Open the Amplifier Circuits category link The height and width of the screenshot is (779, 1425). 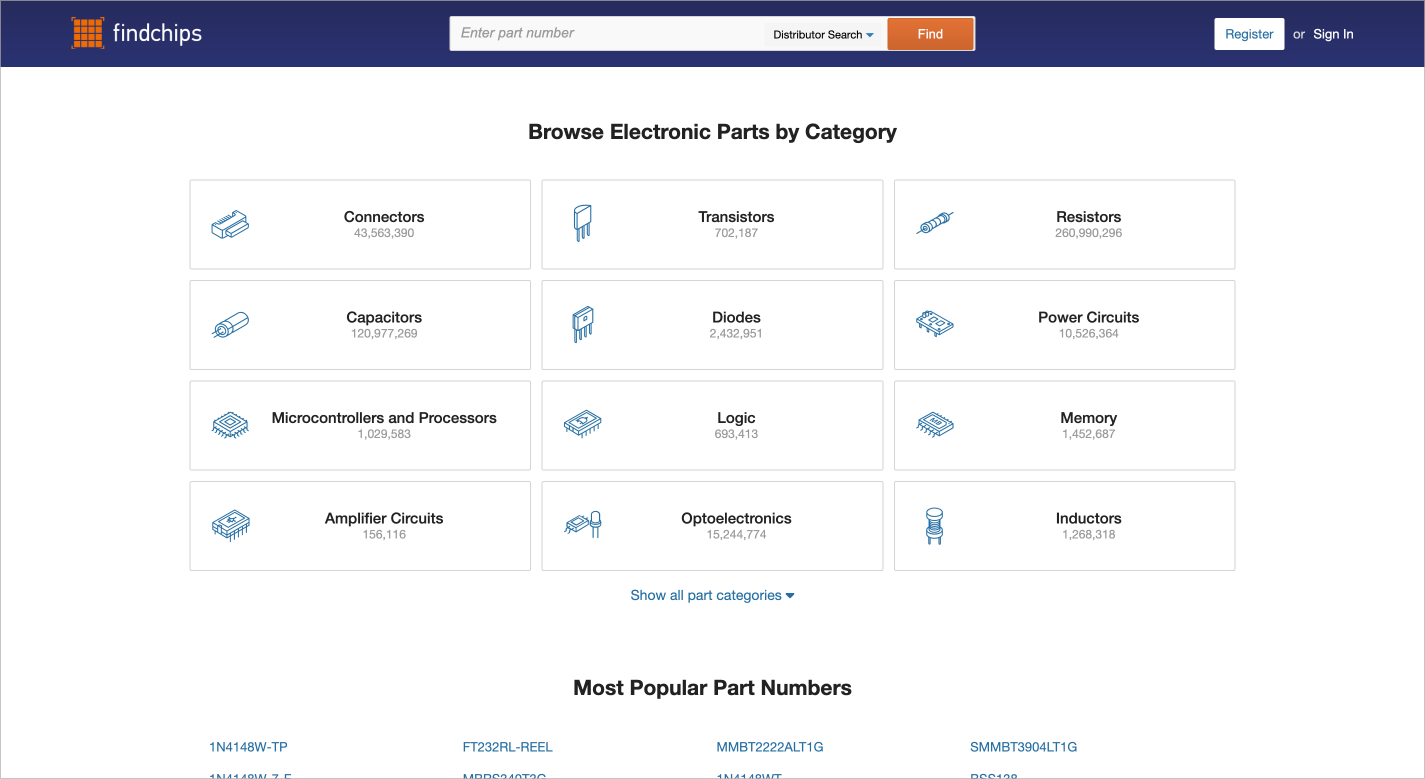pos(384,518)
